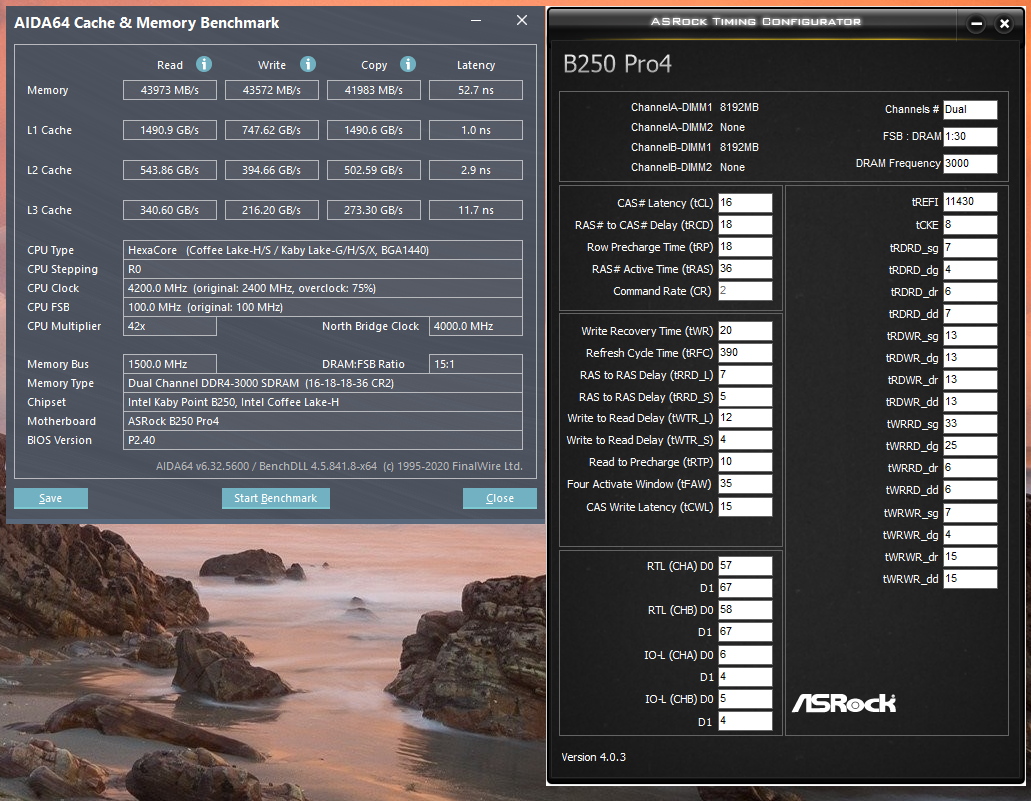Click the CAS# Latency (tCL) field
The image size is (1031, 801).
(745, 203)
